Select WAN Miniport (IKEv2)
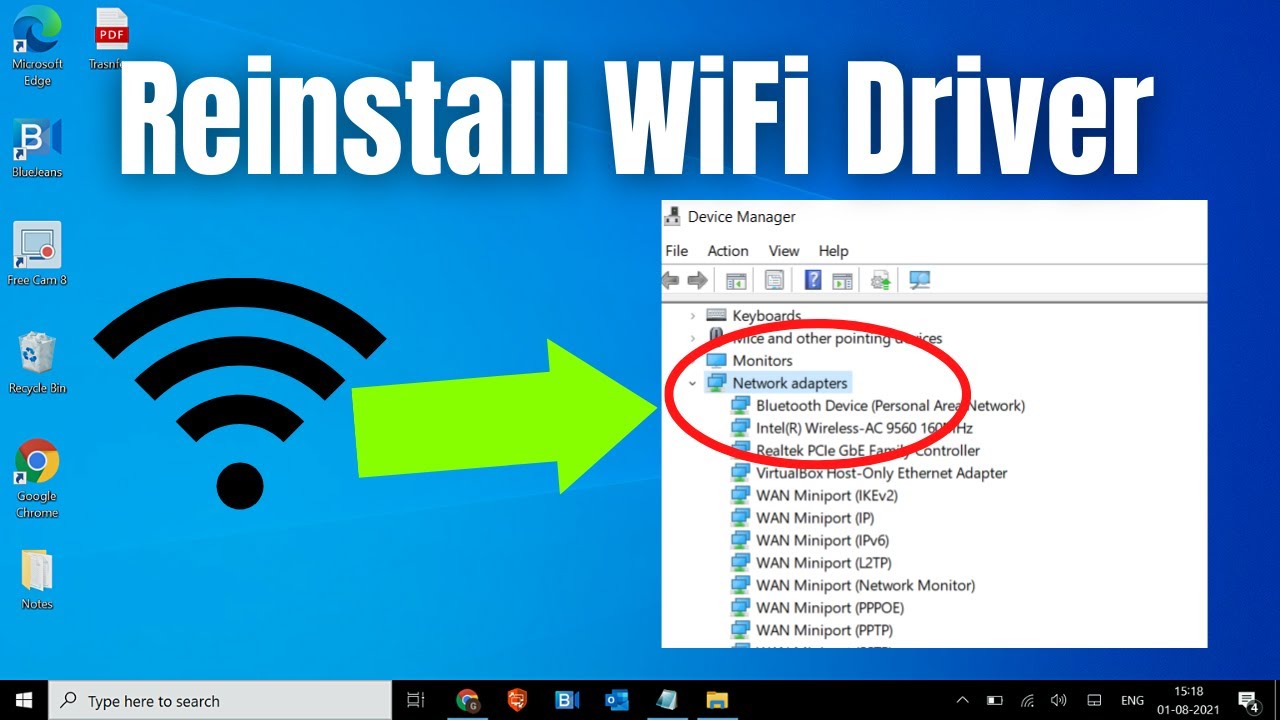The image size is (1280, 720). pyautogui.click(x=814, y=496)
